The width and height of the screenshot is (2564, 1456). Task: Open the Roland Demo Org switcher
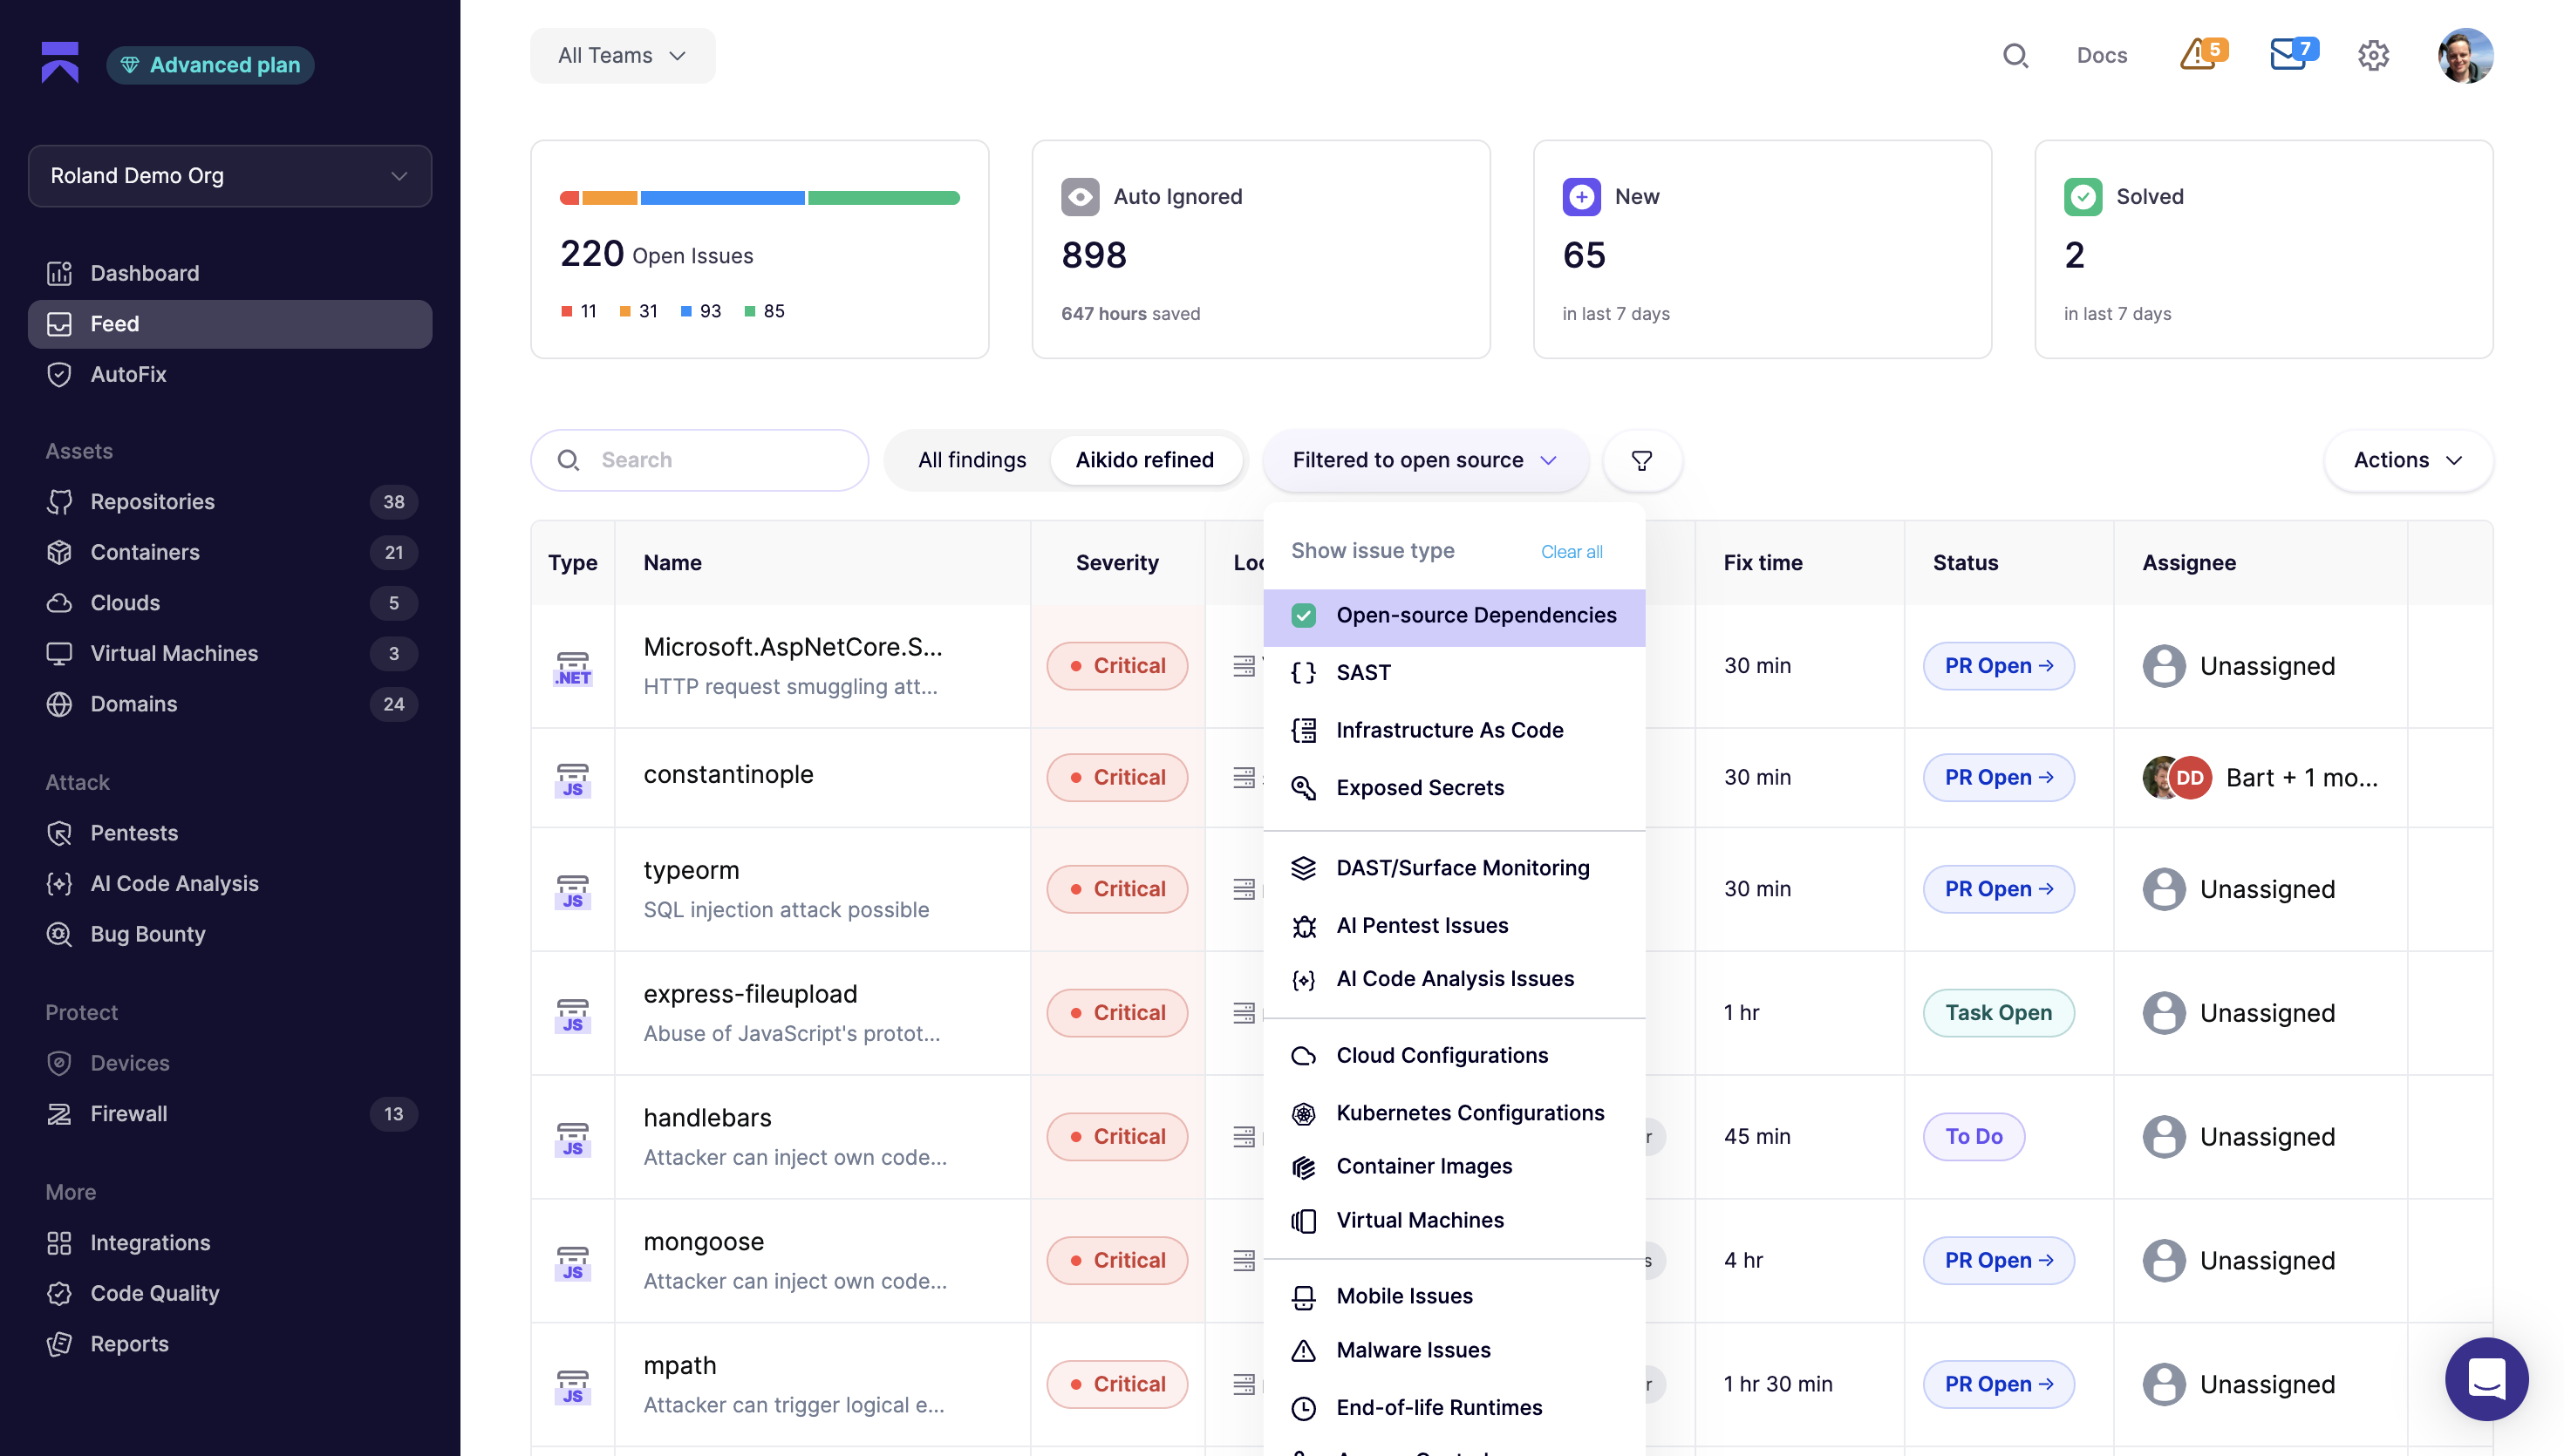click(230, 176)
